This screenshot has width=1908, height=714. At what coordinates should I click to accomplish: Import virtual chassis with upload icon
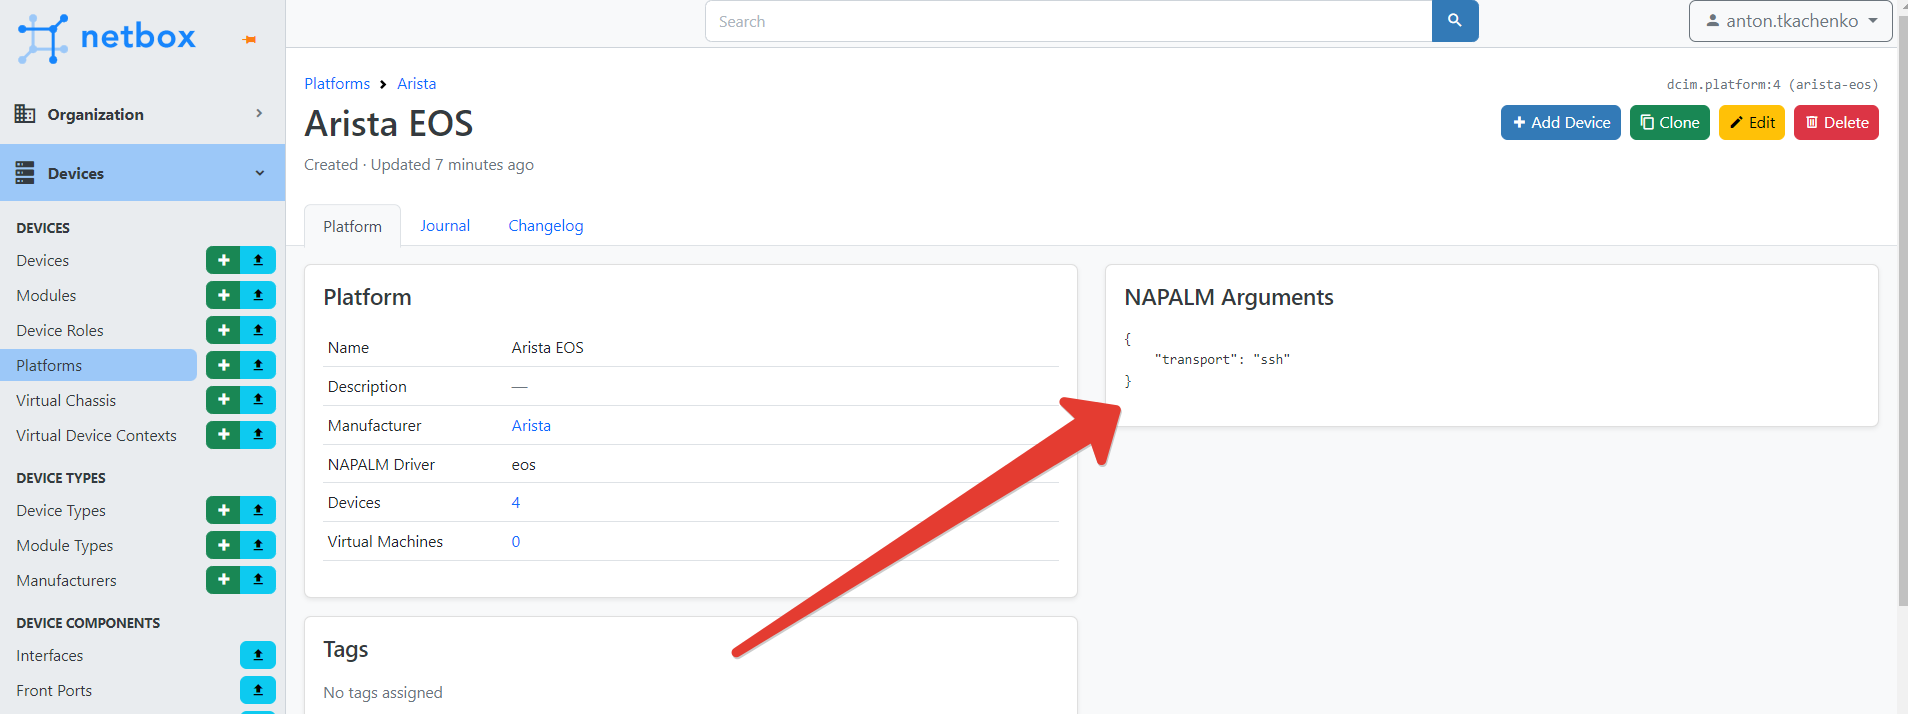point(258,400)
